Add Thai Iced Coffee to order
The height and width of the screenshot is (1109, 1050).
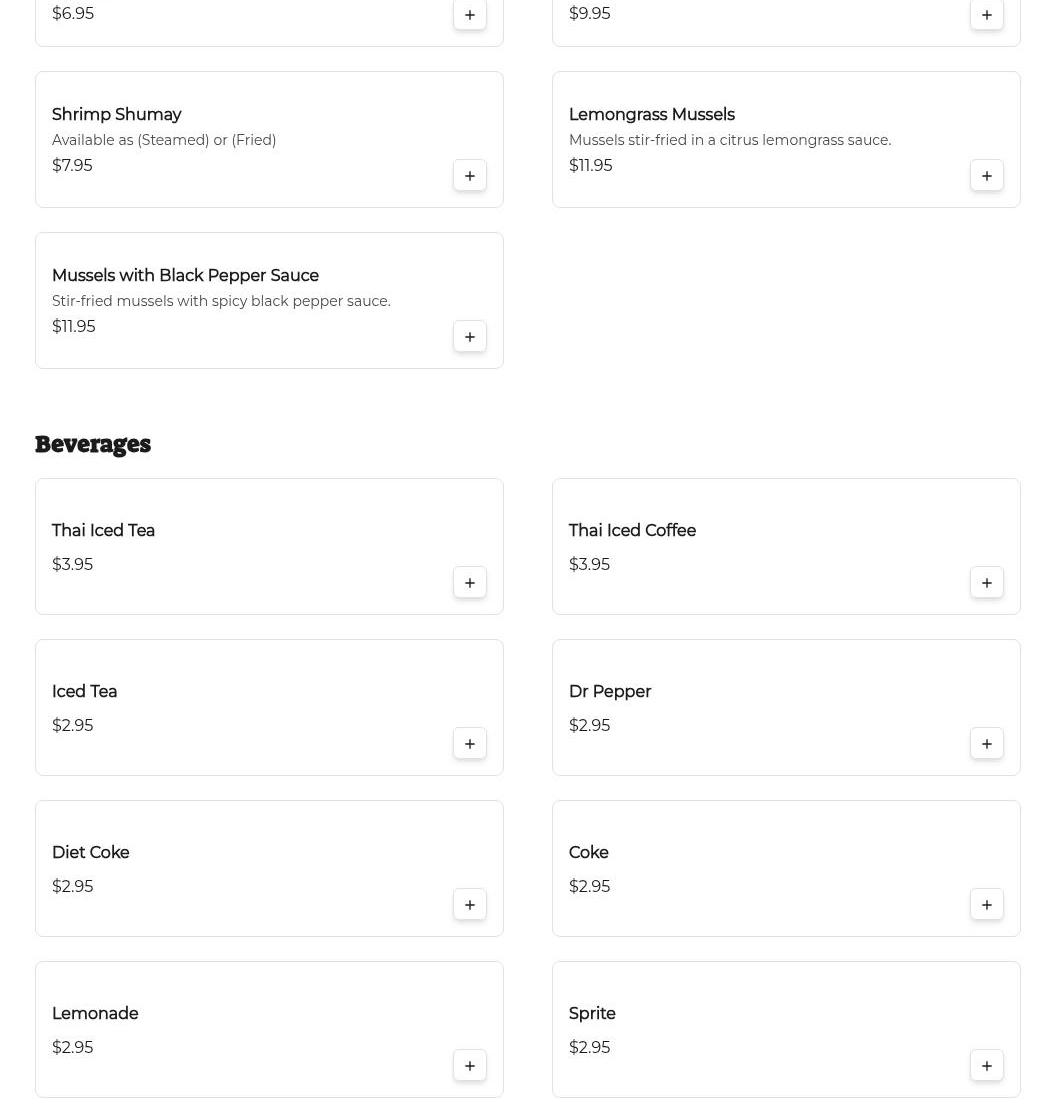986,583
